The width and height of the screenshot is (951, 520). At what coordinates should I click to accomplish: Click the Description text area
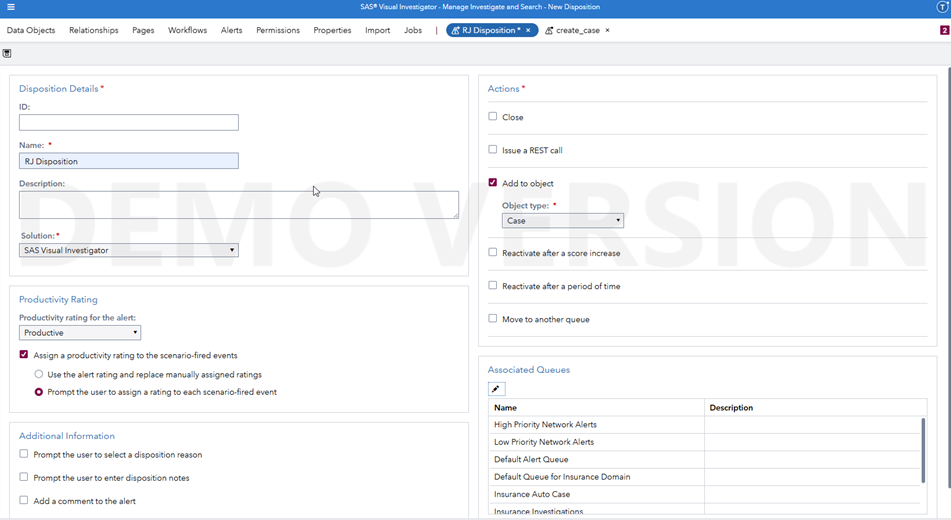(239, 204)
